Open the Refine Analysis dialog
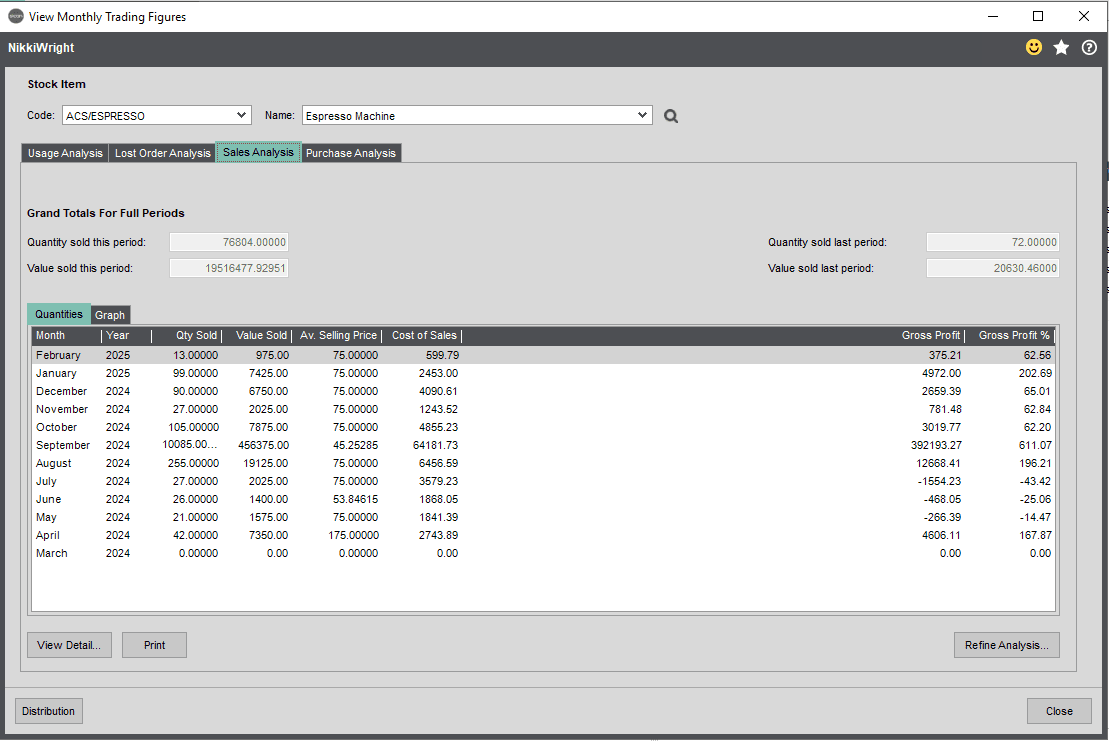This screenshot has width=1109, height=741. [x=1006, y=645]
